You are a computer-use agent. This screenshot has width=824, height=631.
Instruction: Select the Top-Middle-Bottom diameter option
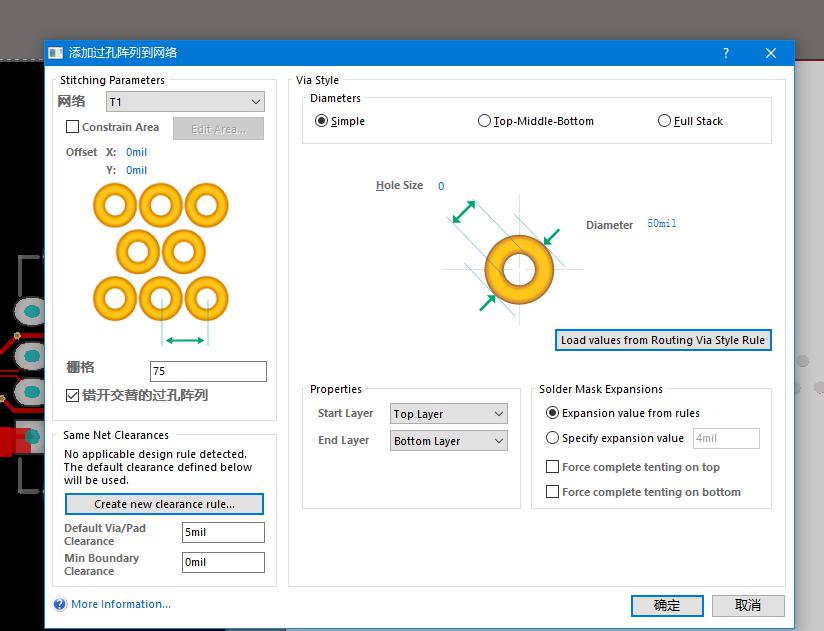485,121
